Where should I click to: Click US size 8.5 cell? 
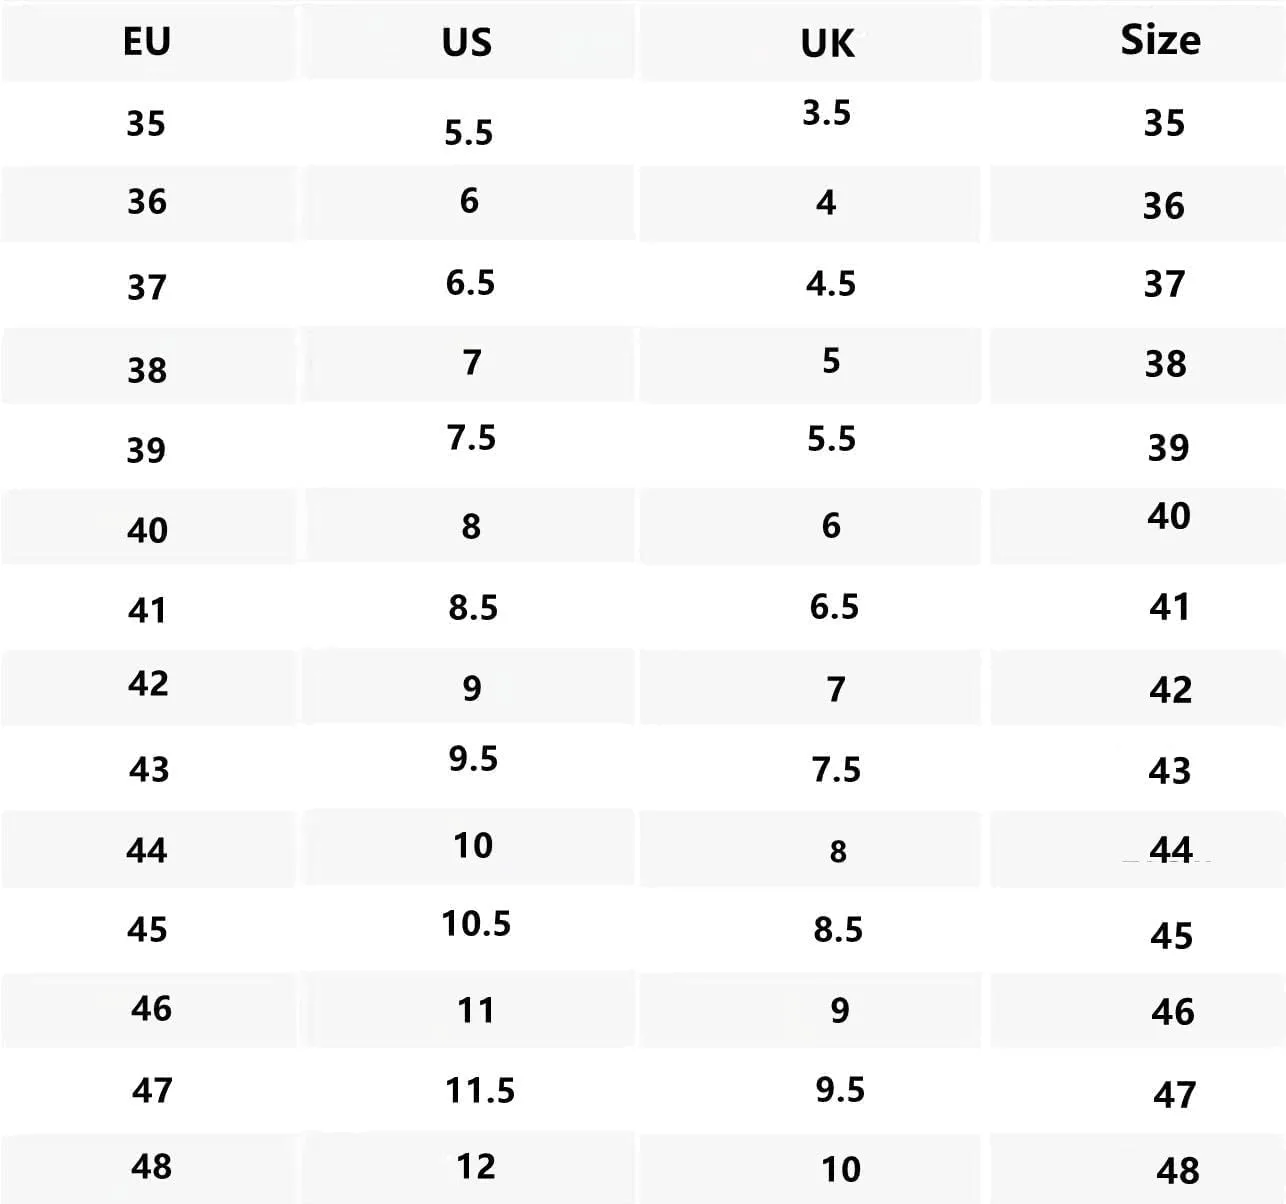472,607
